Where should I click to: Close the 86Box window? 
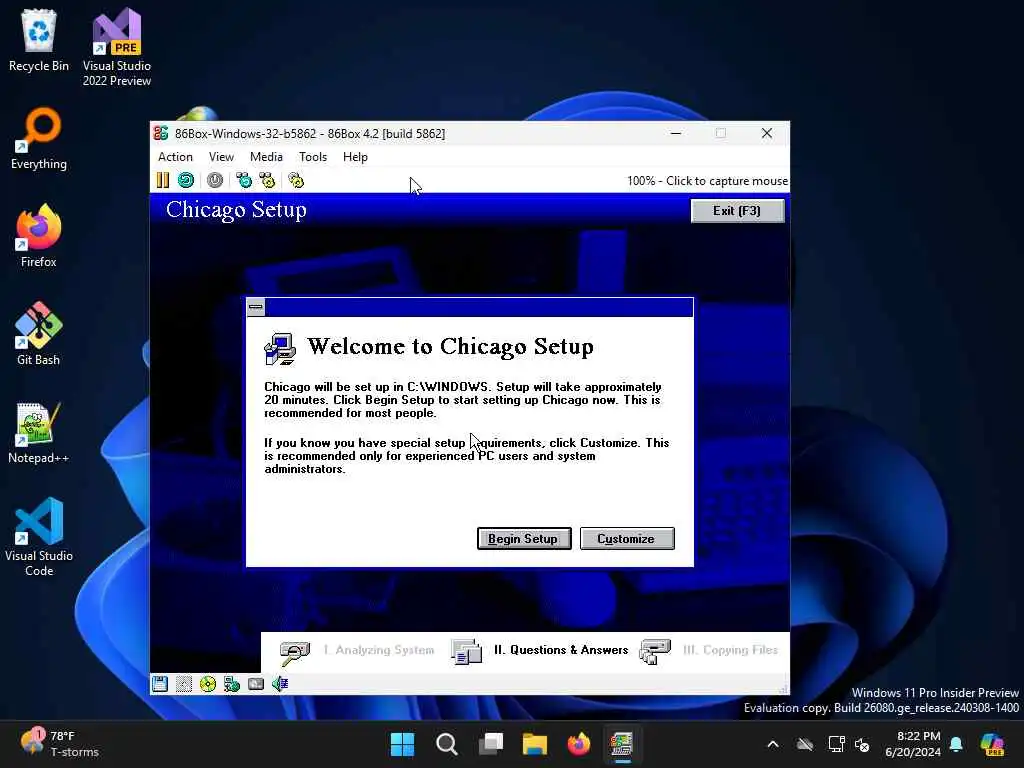tap(767, 133)
